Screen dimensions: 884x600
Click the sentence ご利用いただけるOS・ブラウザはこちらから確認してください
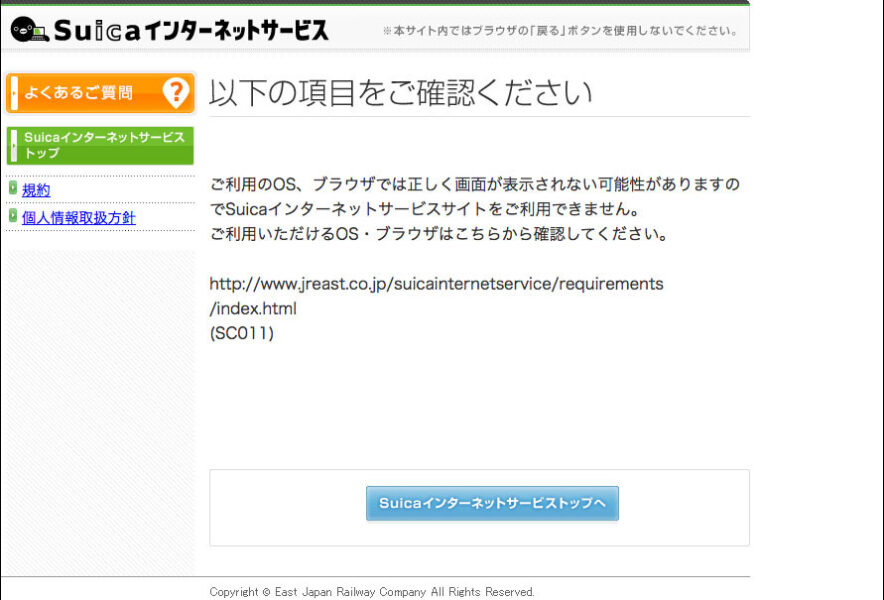[439, 233]
